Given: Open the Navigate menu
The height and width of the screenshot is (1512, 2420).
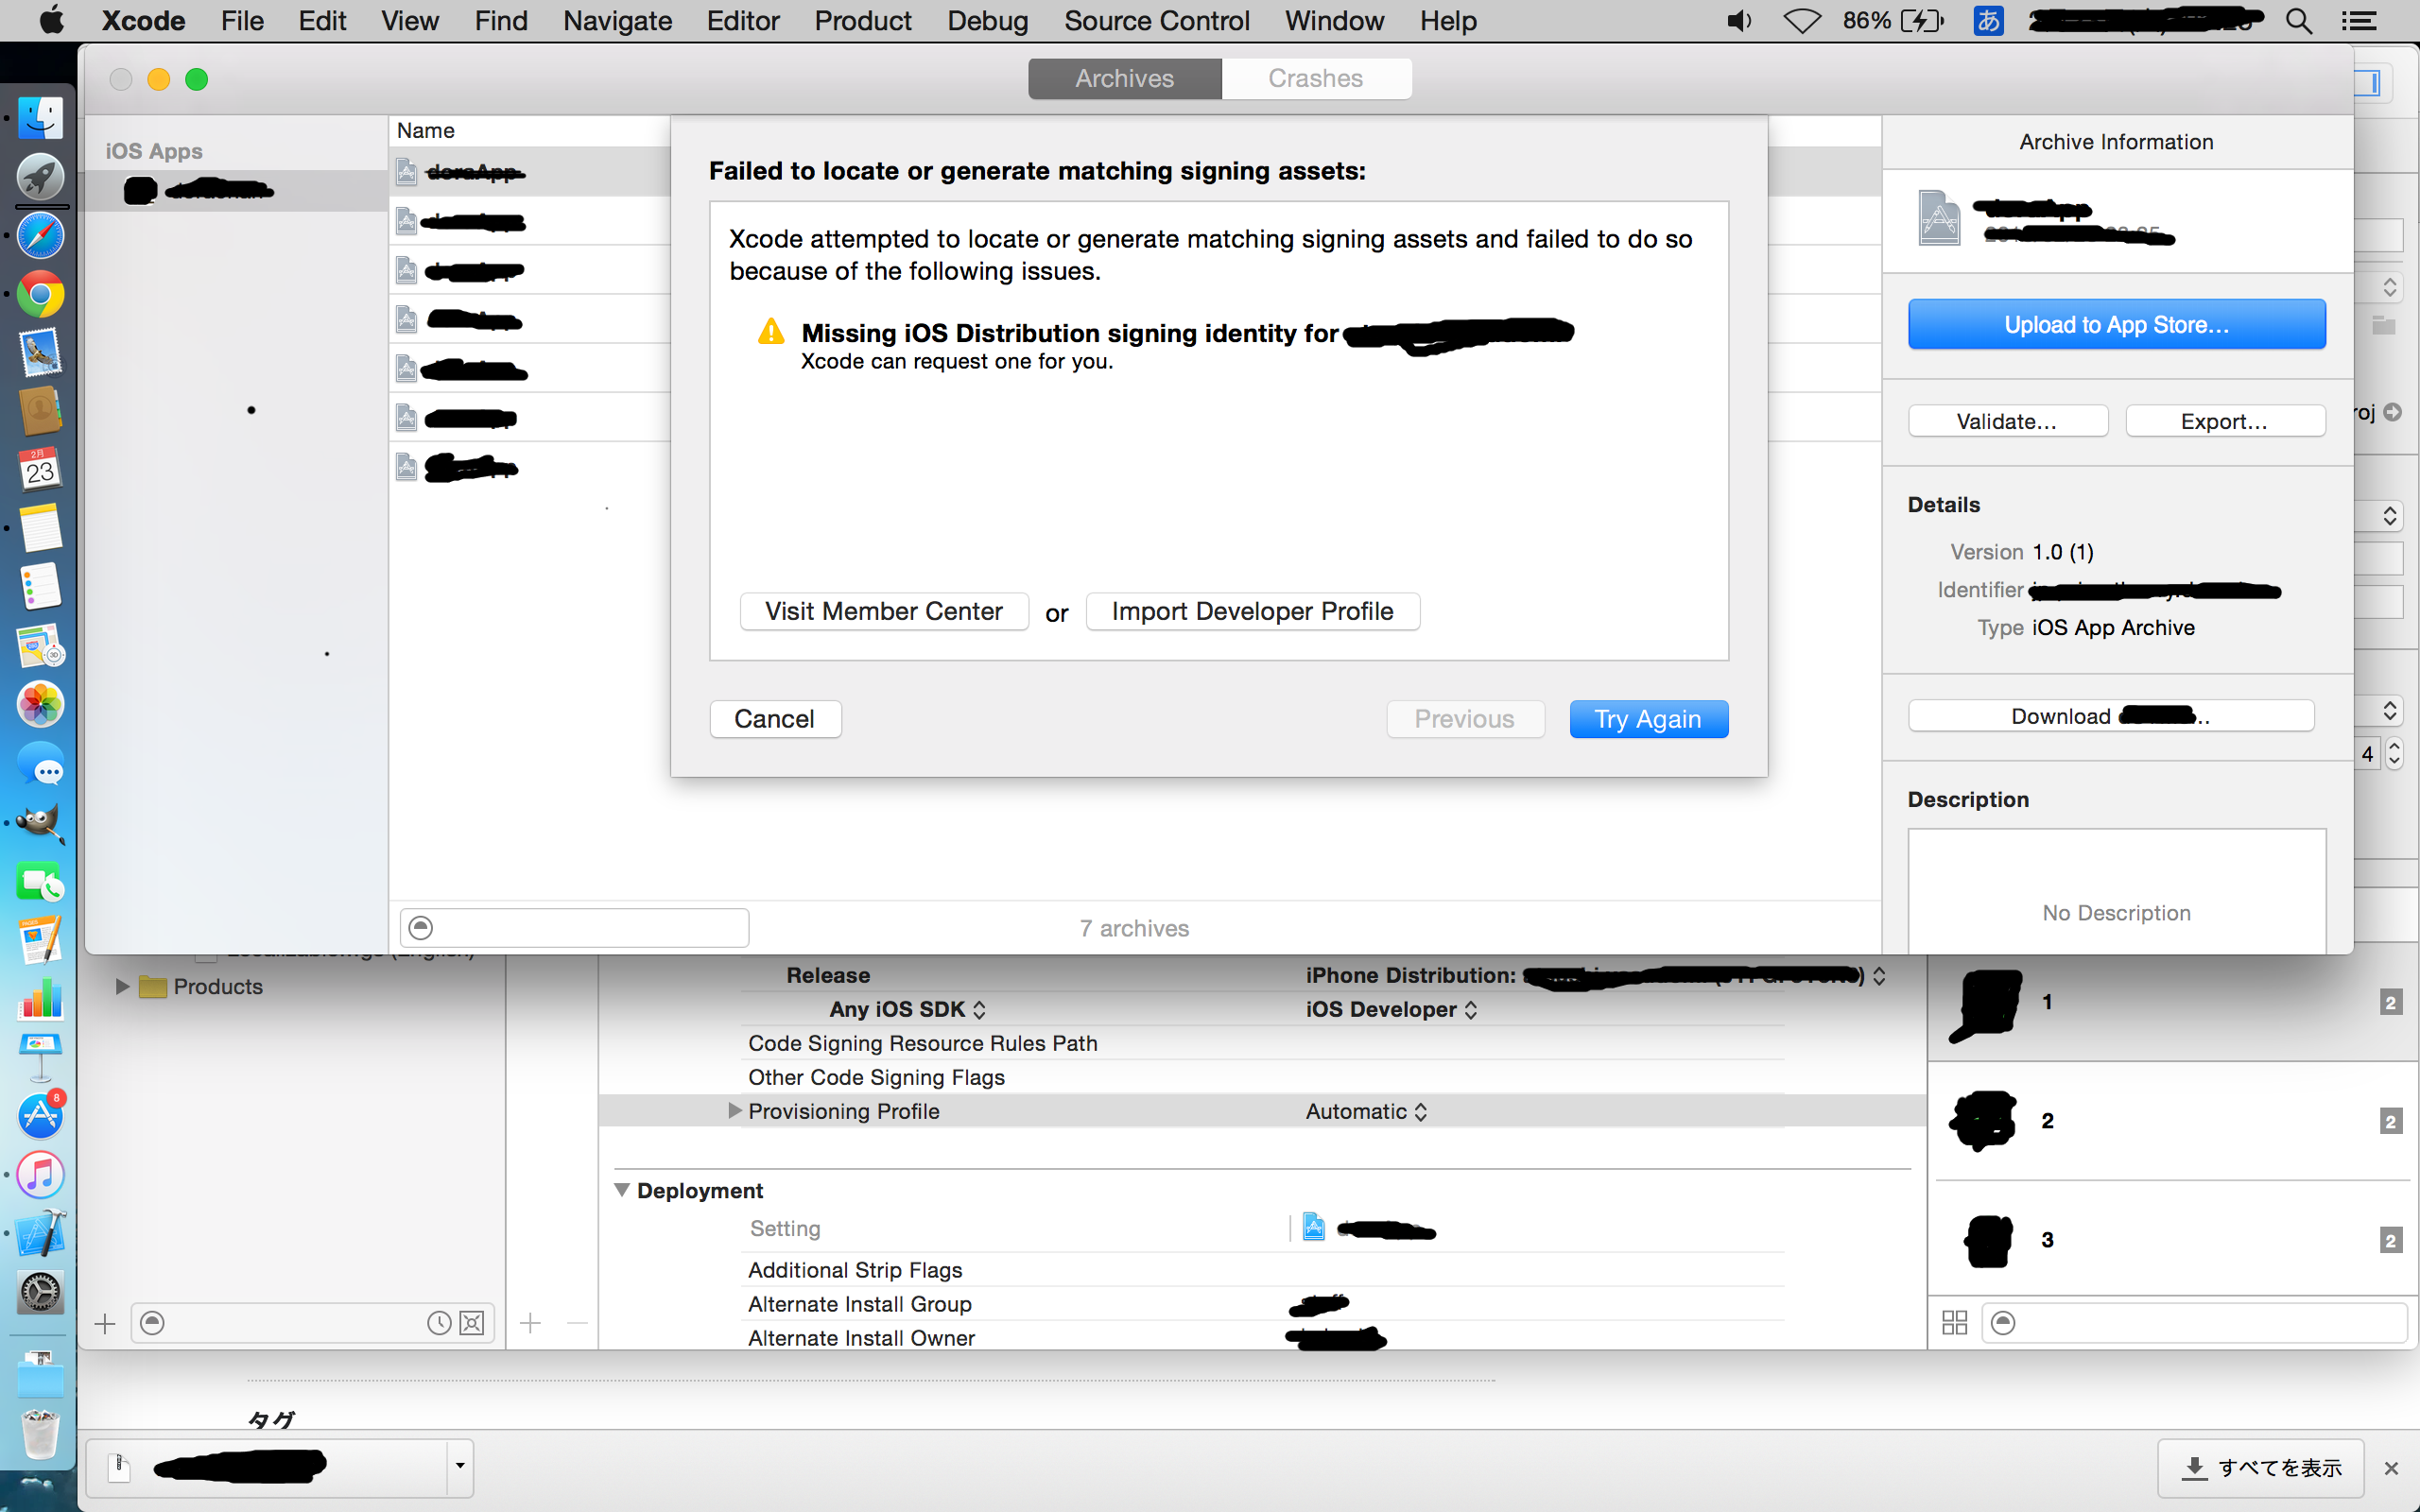Looking at the screenshot, I should pyautogui.click(x=617, y=21).
